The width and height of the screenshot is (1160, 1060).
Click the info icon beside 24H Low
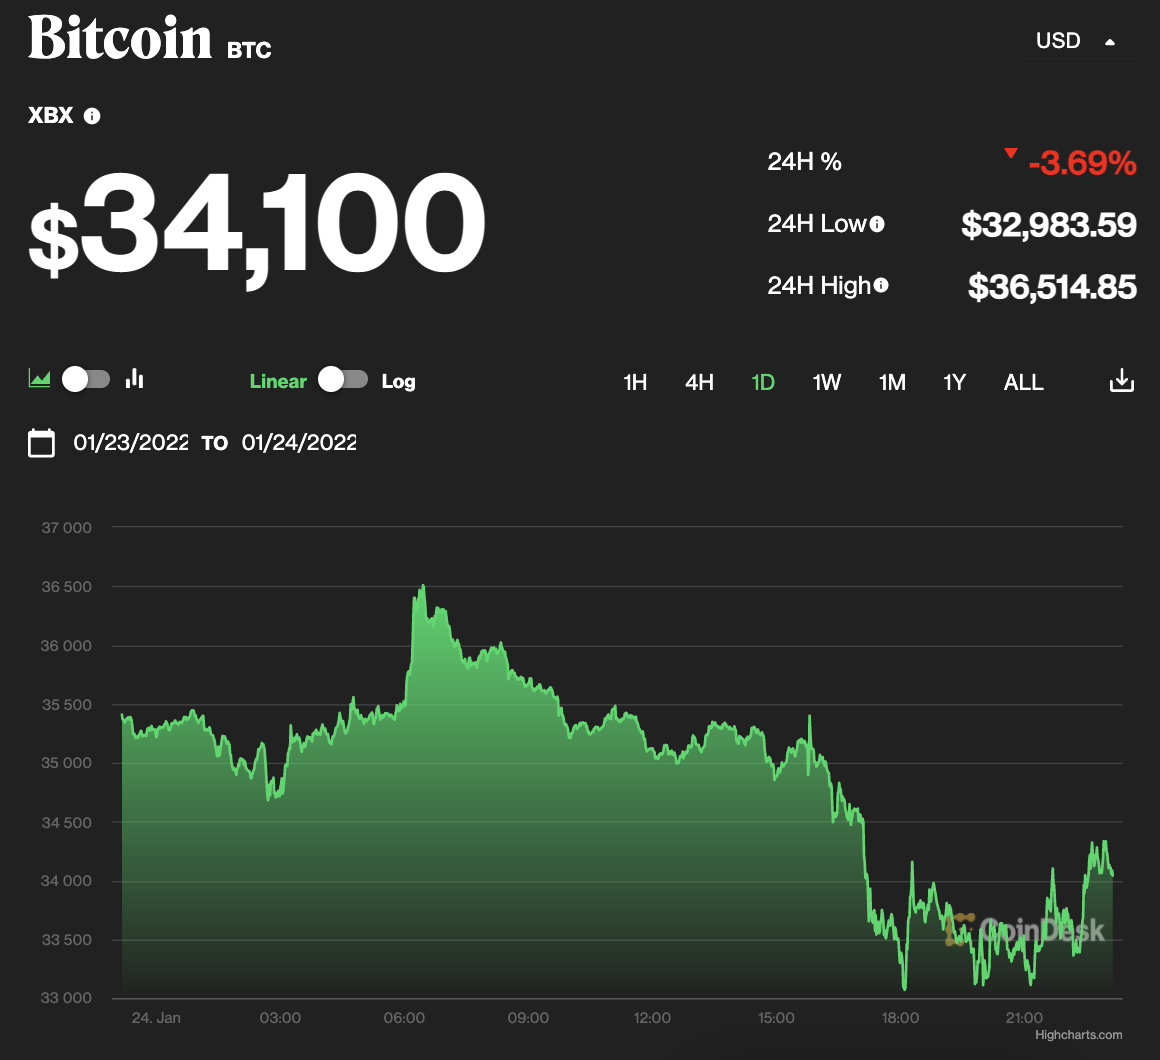(878, 224)
